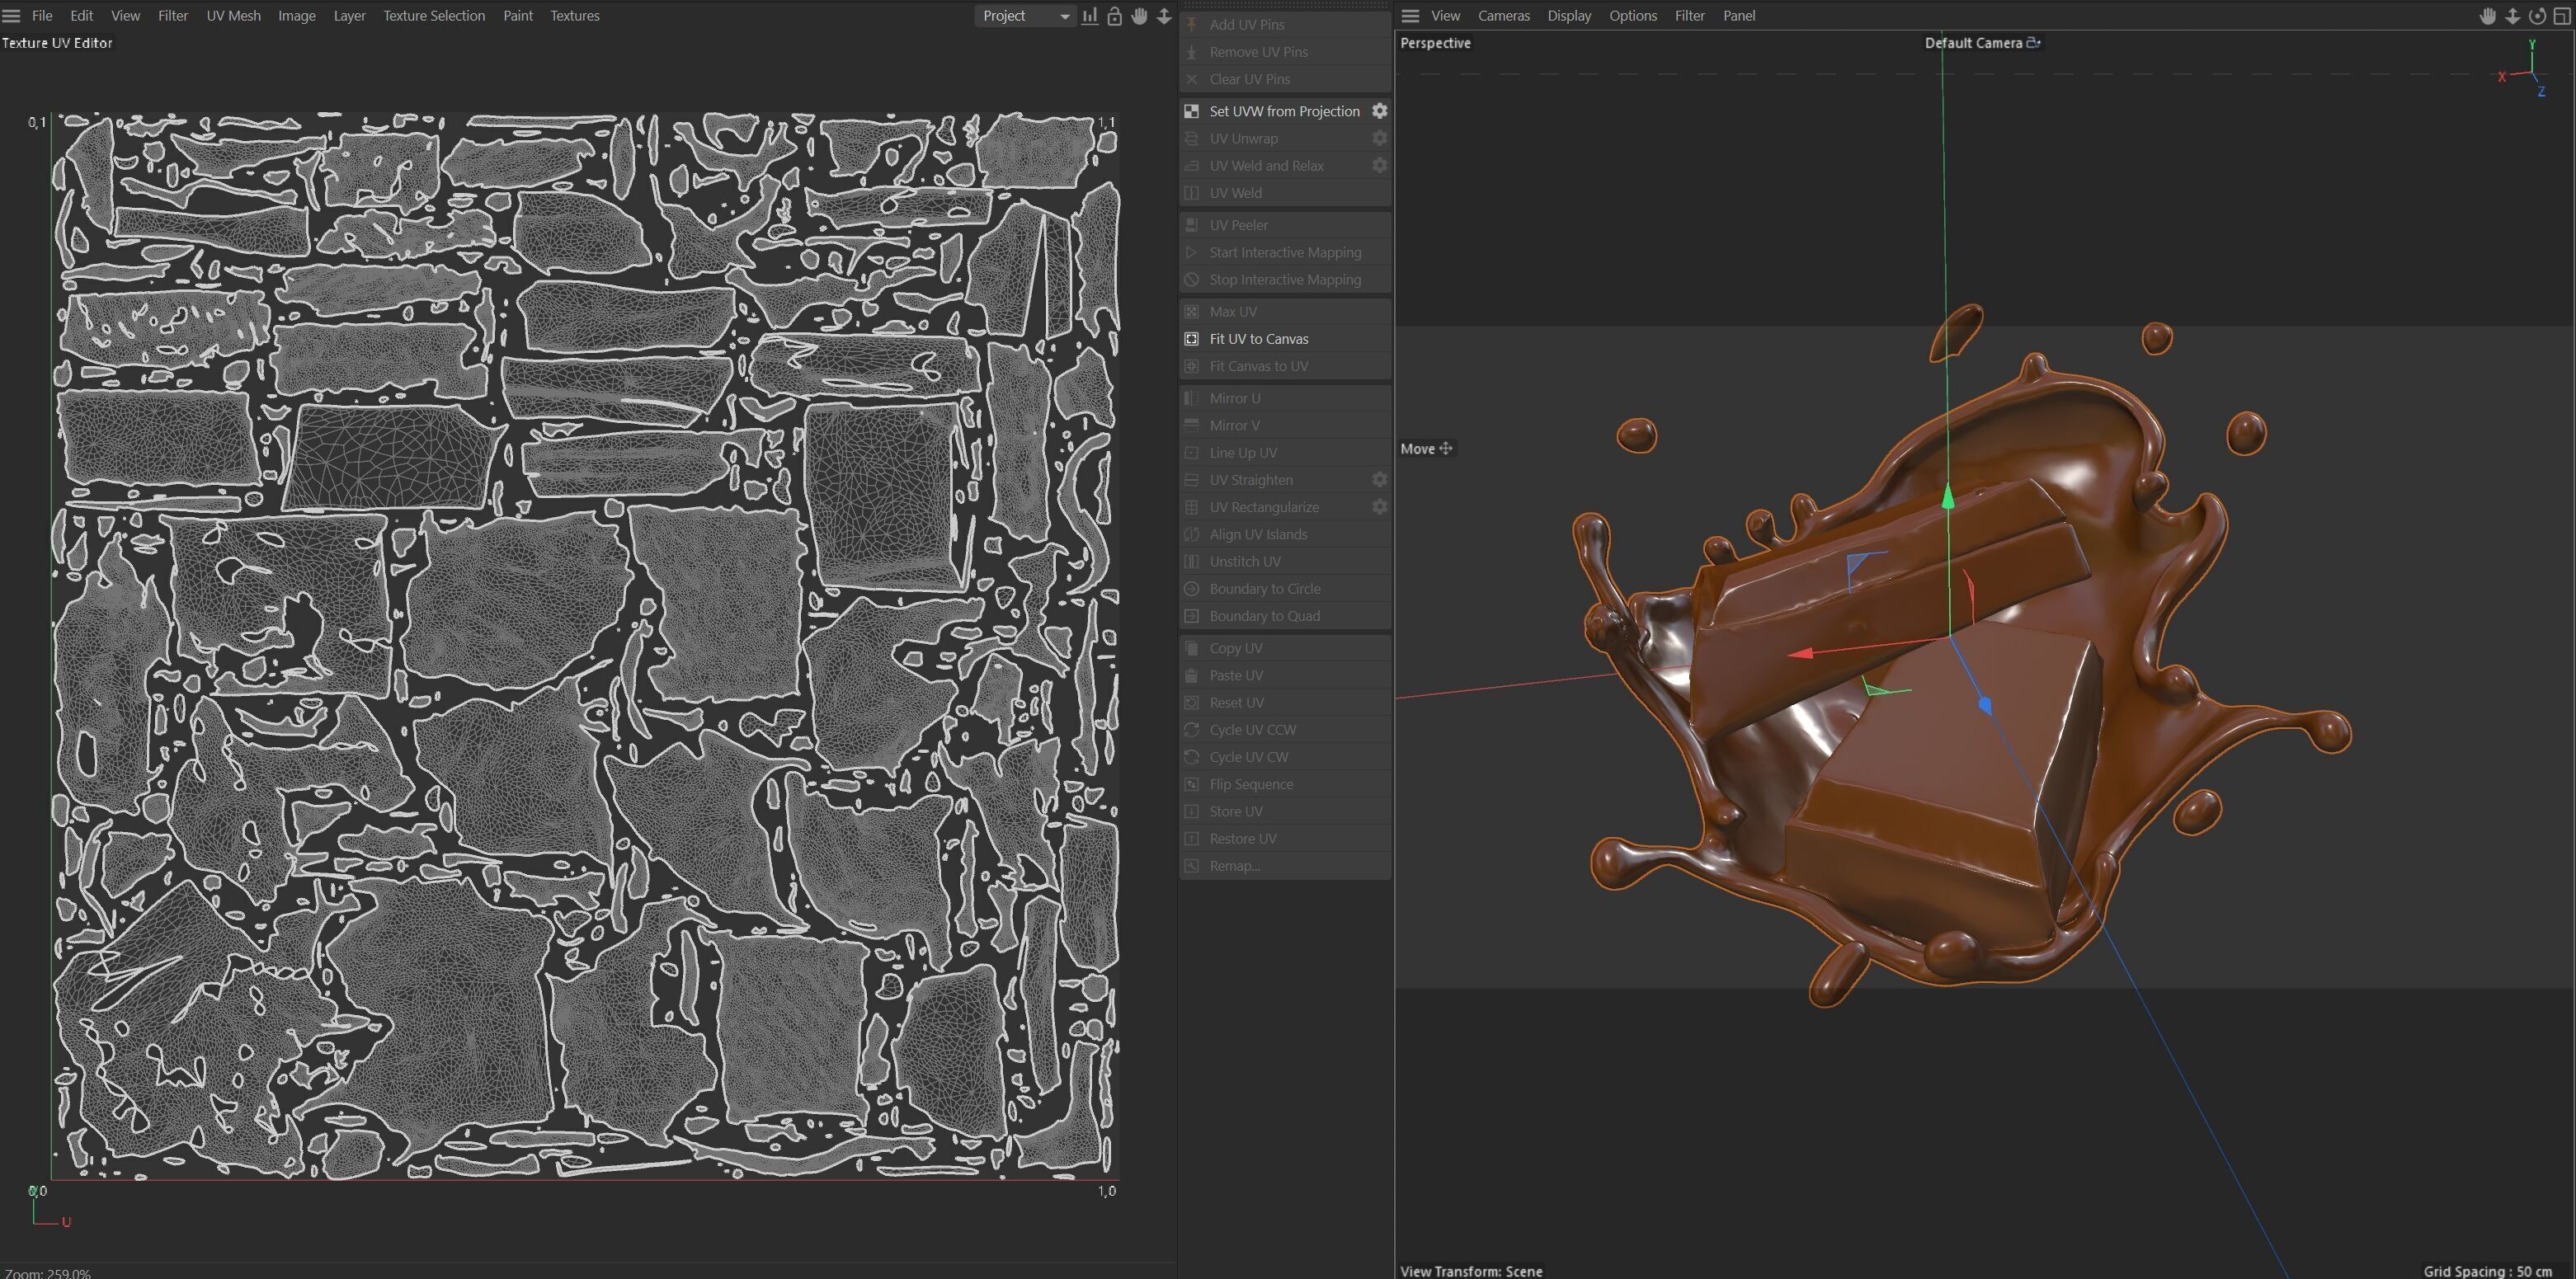
Task: Open UV Weld and Relax options gear
Action: (1379, 165)
